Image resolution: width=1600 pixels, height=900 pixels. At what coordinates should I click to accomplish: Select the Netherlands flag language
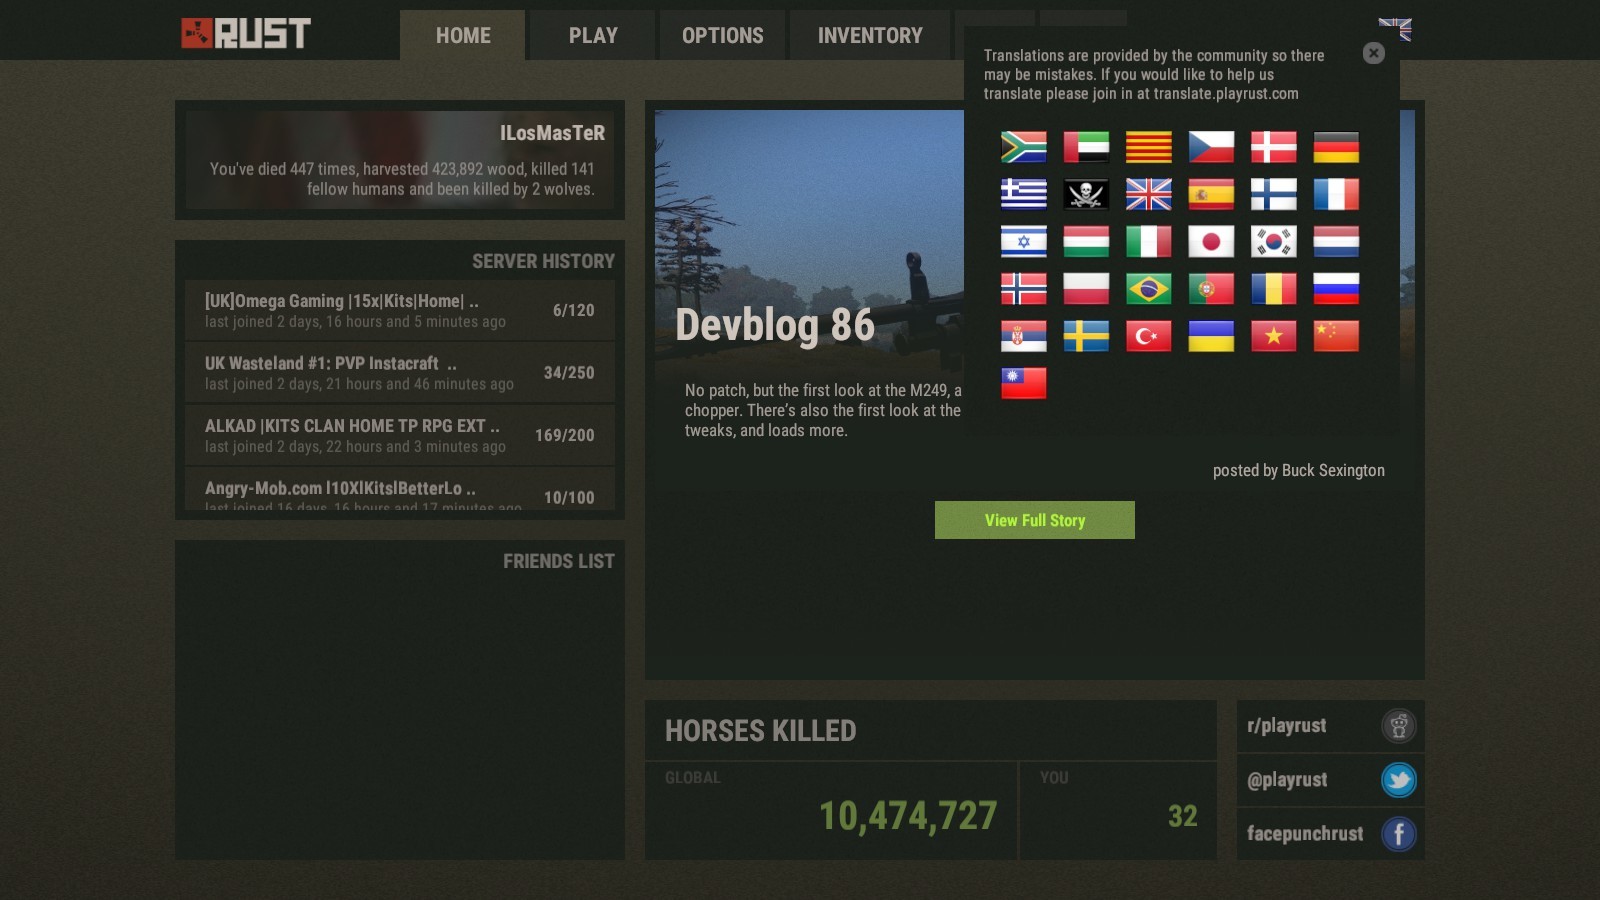pyautogui.click(x=1336, y=241)
